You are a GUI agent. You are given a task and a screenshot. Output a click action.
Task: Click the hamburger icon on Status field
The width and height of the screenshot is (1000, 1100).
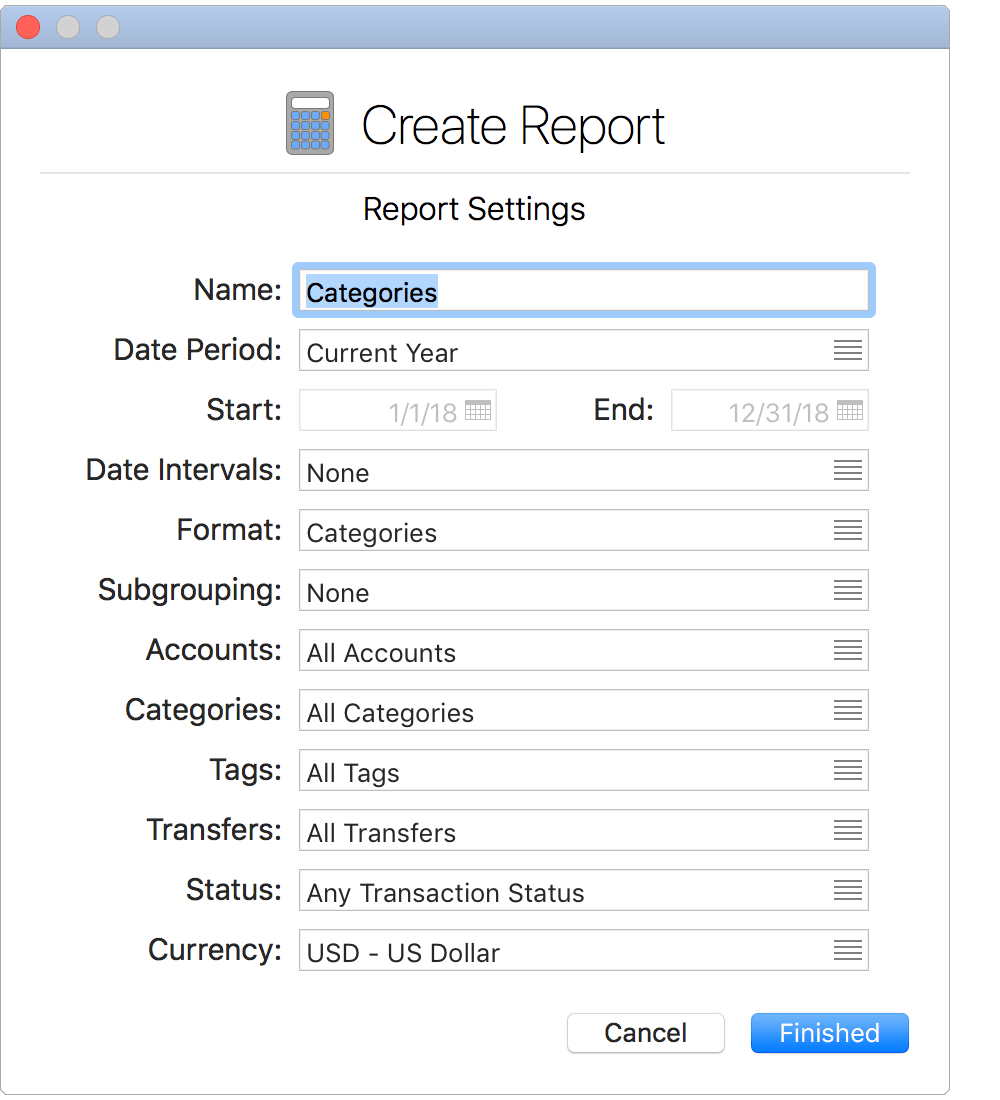tap(848, 890)
